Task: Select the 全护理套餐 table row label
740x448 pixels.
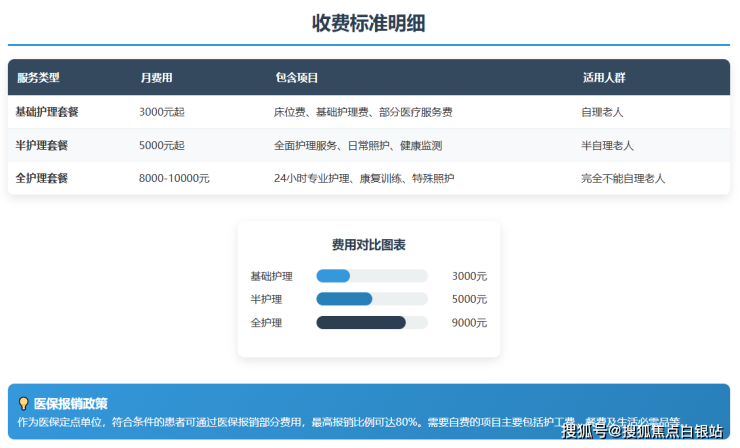Action: [41, 178]
